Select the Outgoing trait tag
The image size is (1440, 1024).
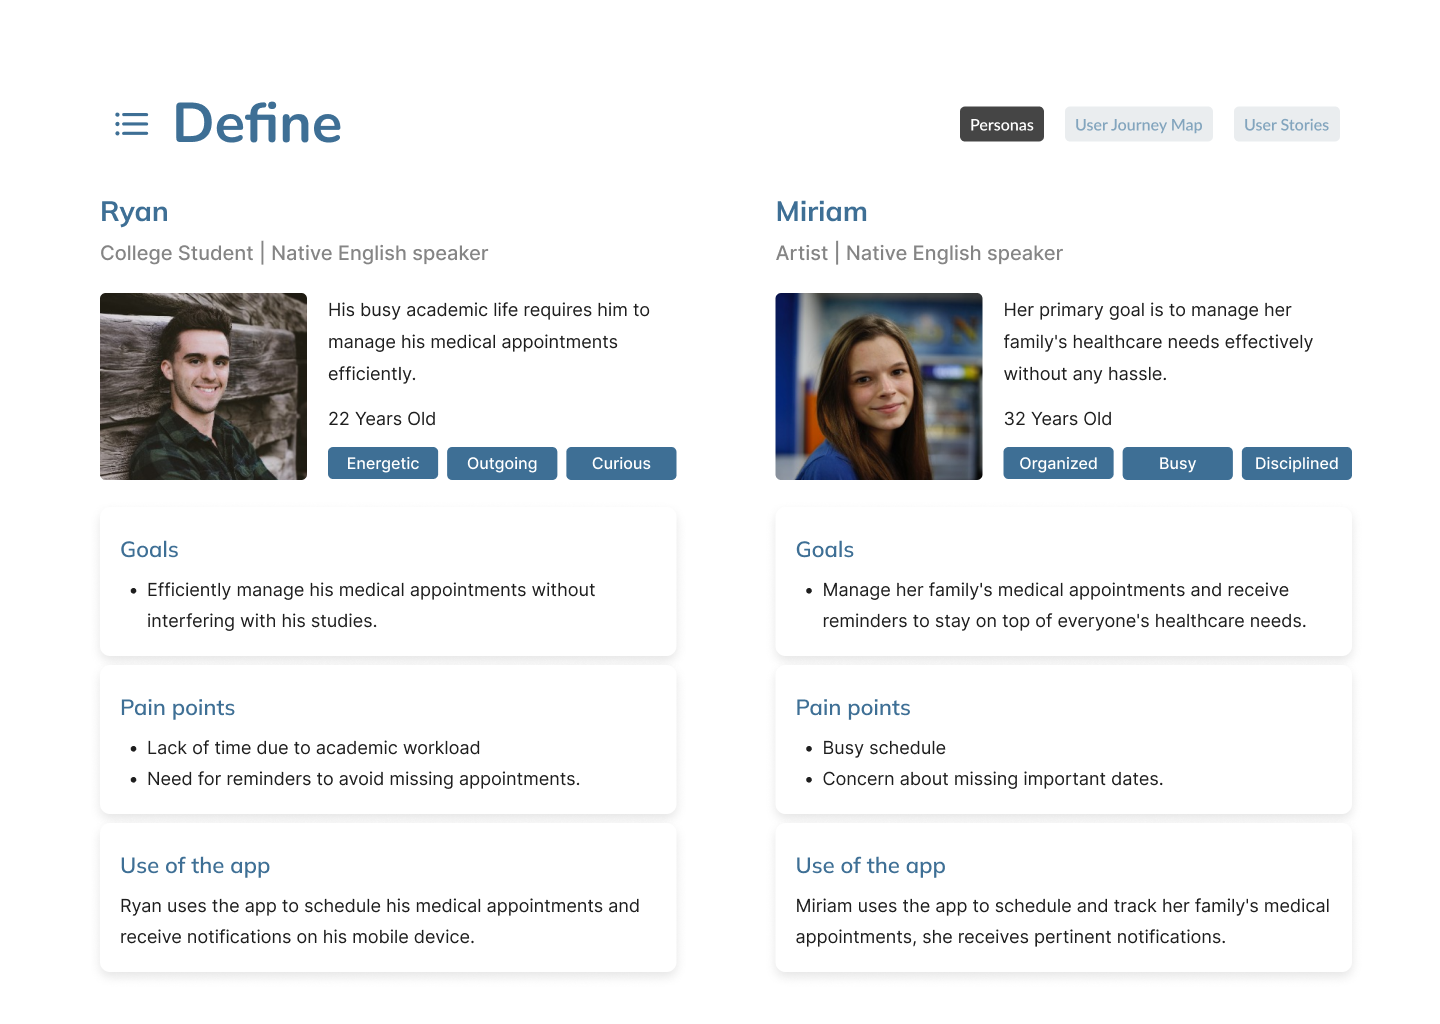[501, 463]
